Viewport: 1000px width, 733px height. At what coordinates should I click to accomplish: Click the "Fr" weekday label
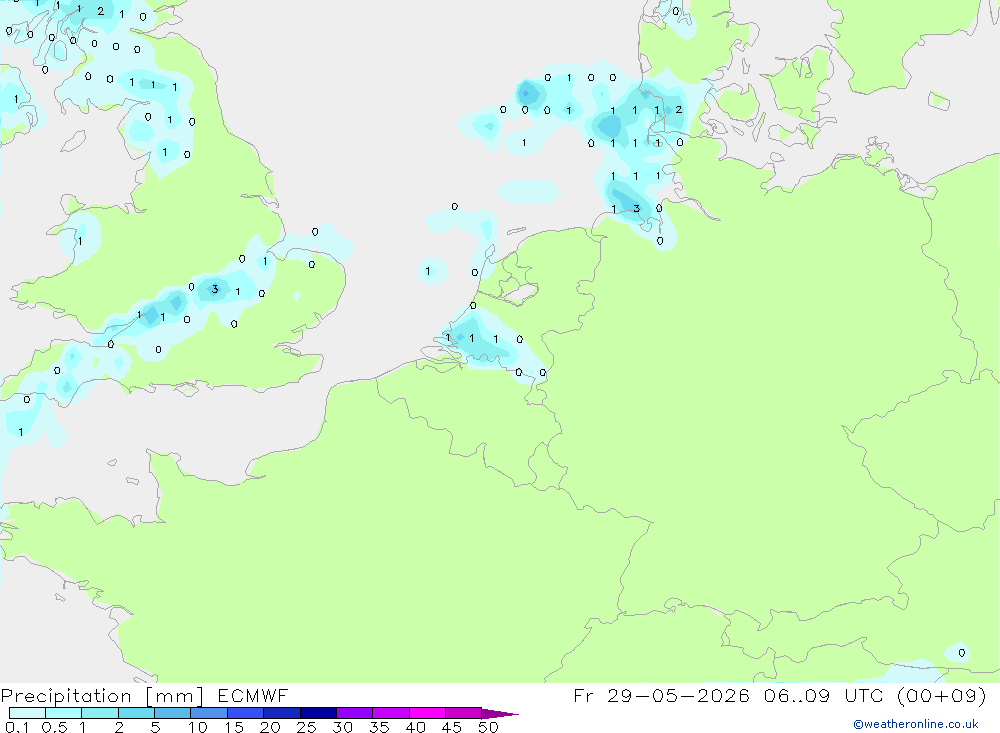pyautogui.click(x=583, y=695)
